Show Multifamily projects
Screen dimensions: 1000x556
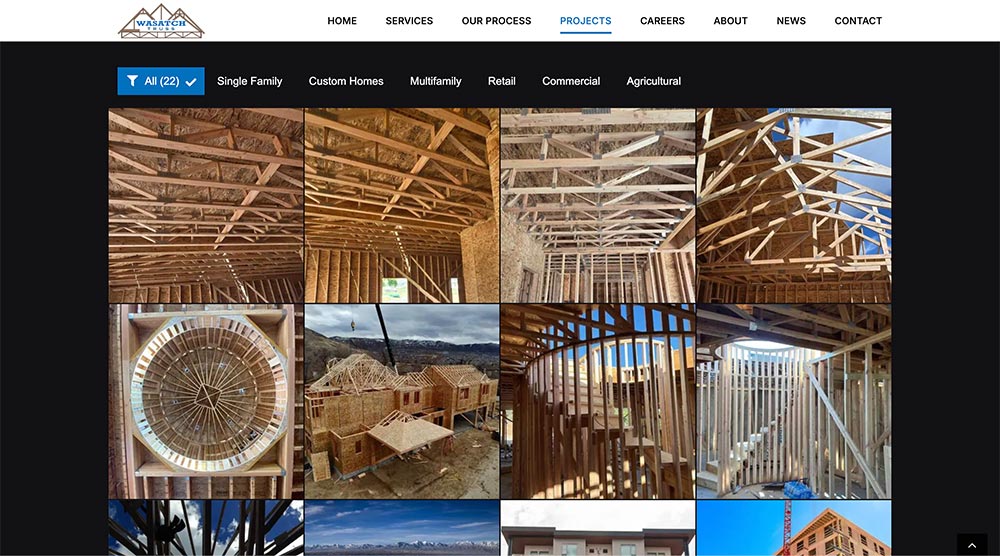pyautogui.click(x=436, y=81)
